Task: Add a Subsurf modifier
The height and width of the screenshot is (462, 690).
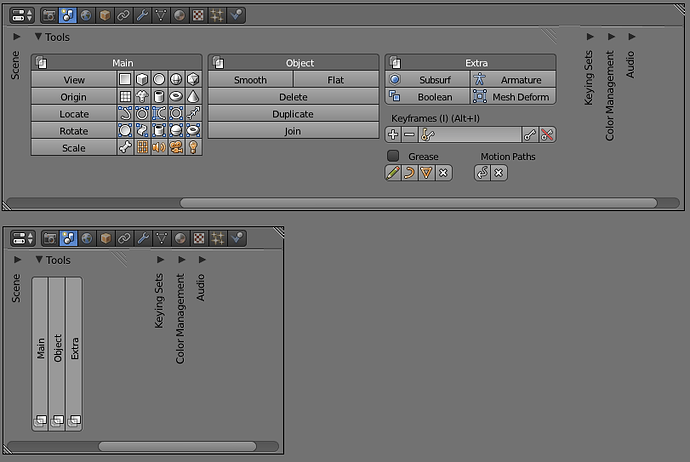Action: tap(427, 80)
